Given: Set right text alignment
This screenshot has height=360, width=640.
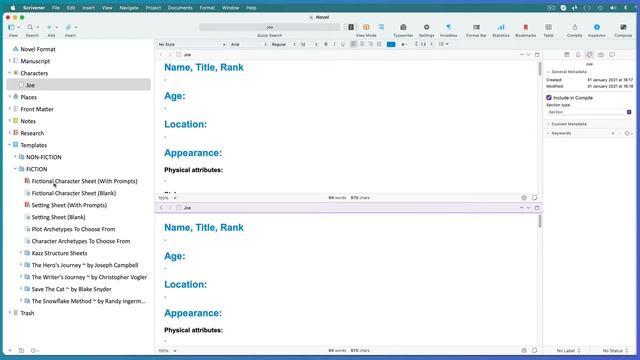Looking at the screenshot, I should point(371,44).
